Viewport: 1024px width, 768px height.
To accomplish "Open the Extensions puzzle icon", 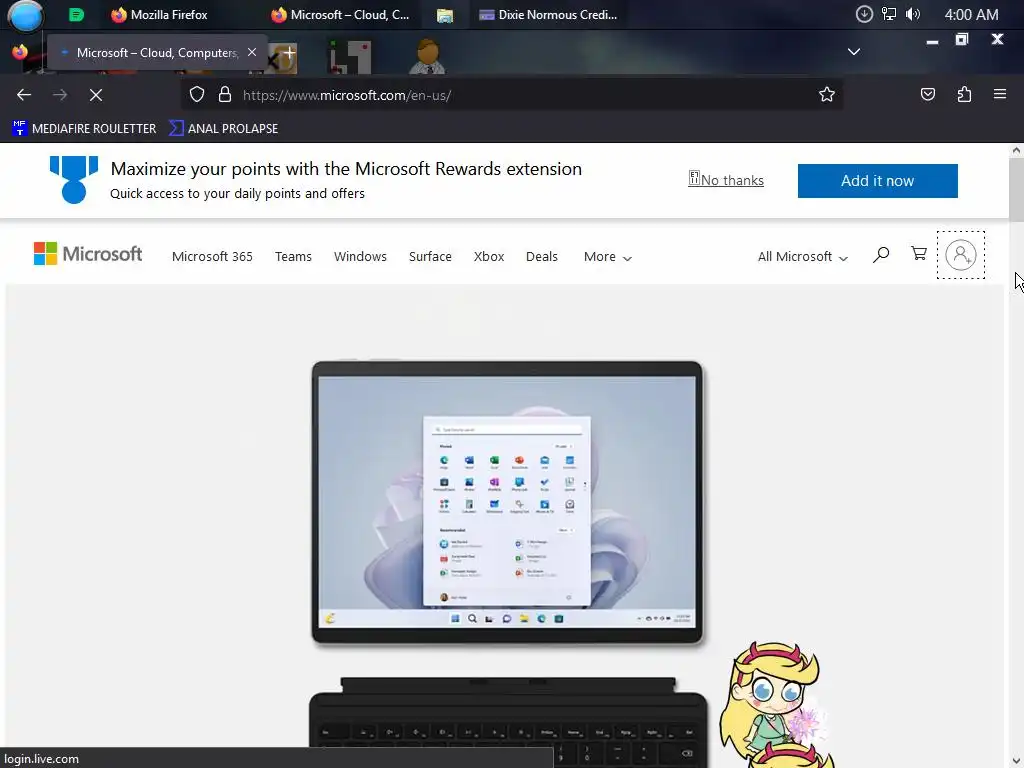I will (964, 95).
